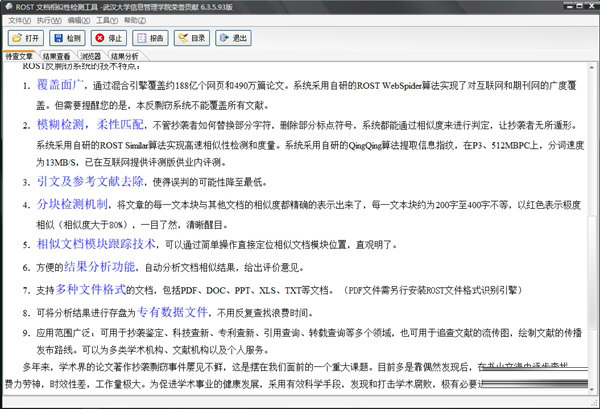The image size is (600, 409).
Task: Select the 待查文章 tab
Action: (19, 57)
